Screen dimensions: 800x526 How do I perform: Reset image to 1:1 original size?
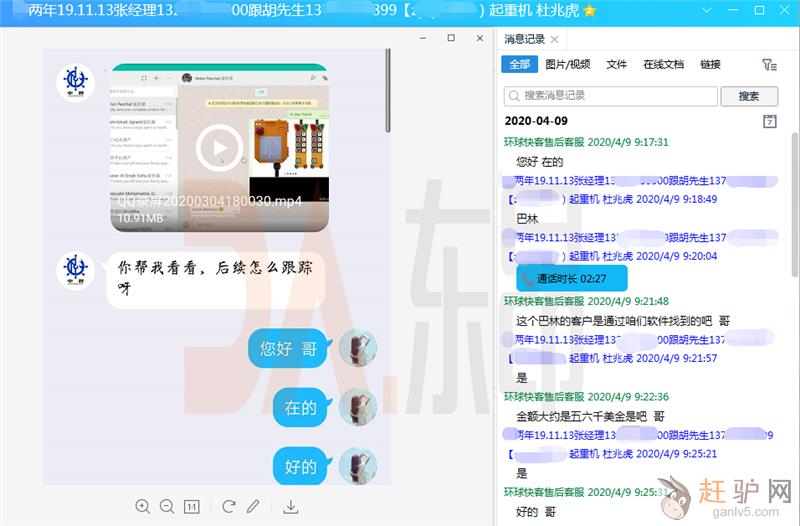pyautogui.click(x=192, y=507)
